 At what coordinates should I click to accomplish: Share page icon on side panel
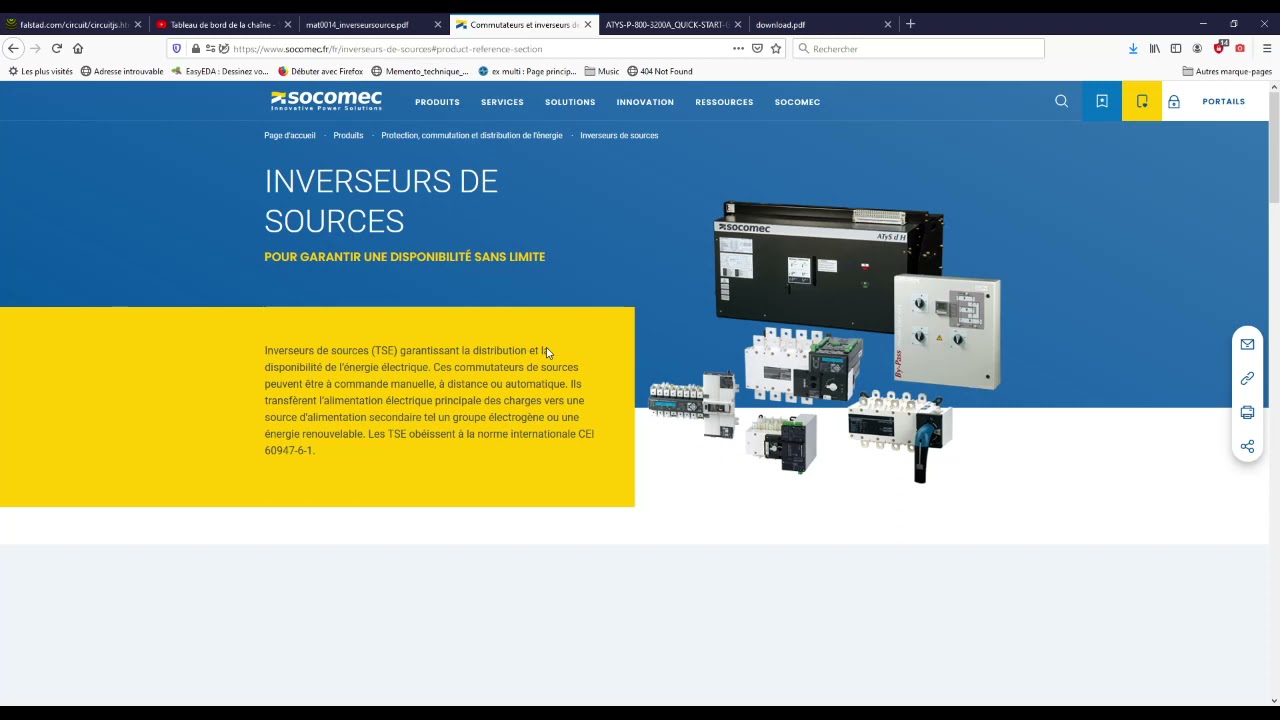[1247, 446]
